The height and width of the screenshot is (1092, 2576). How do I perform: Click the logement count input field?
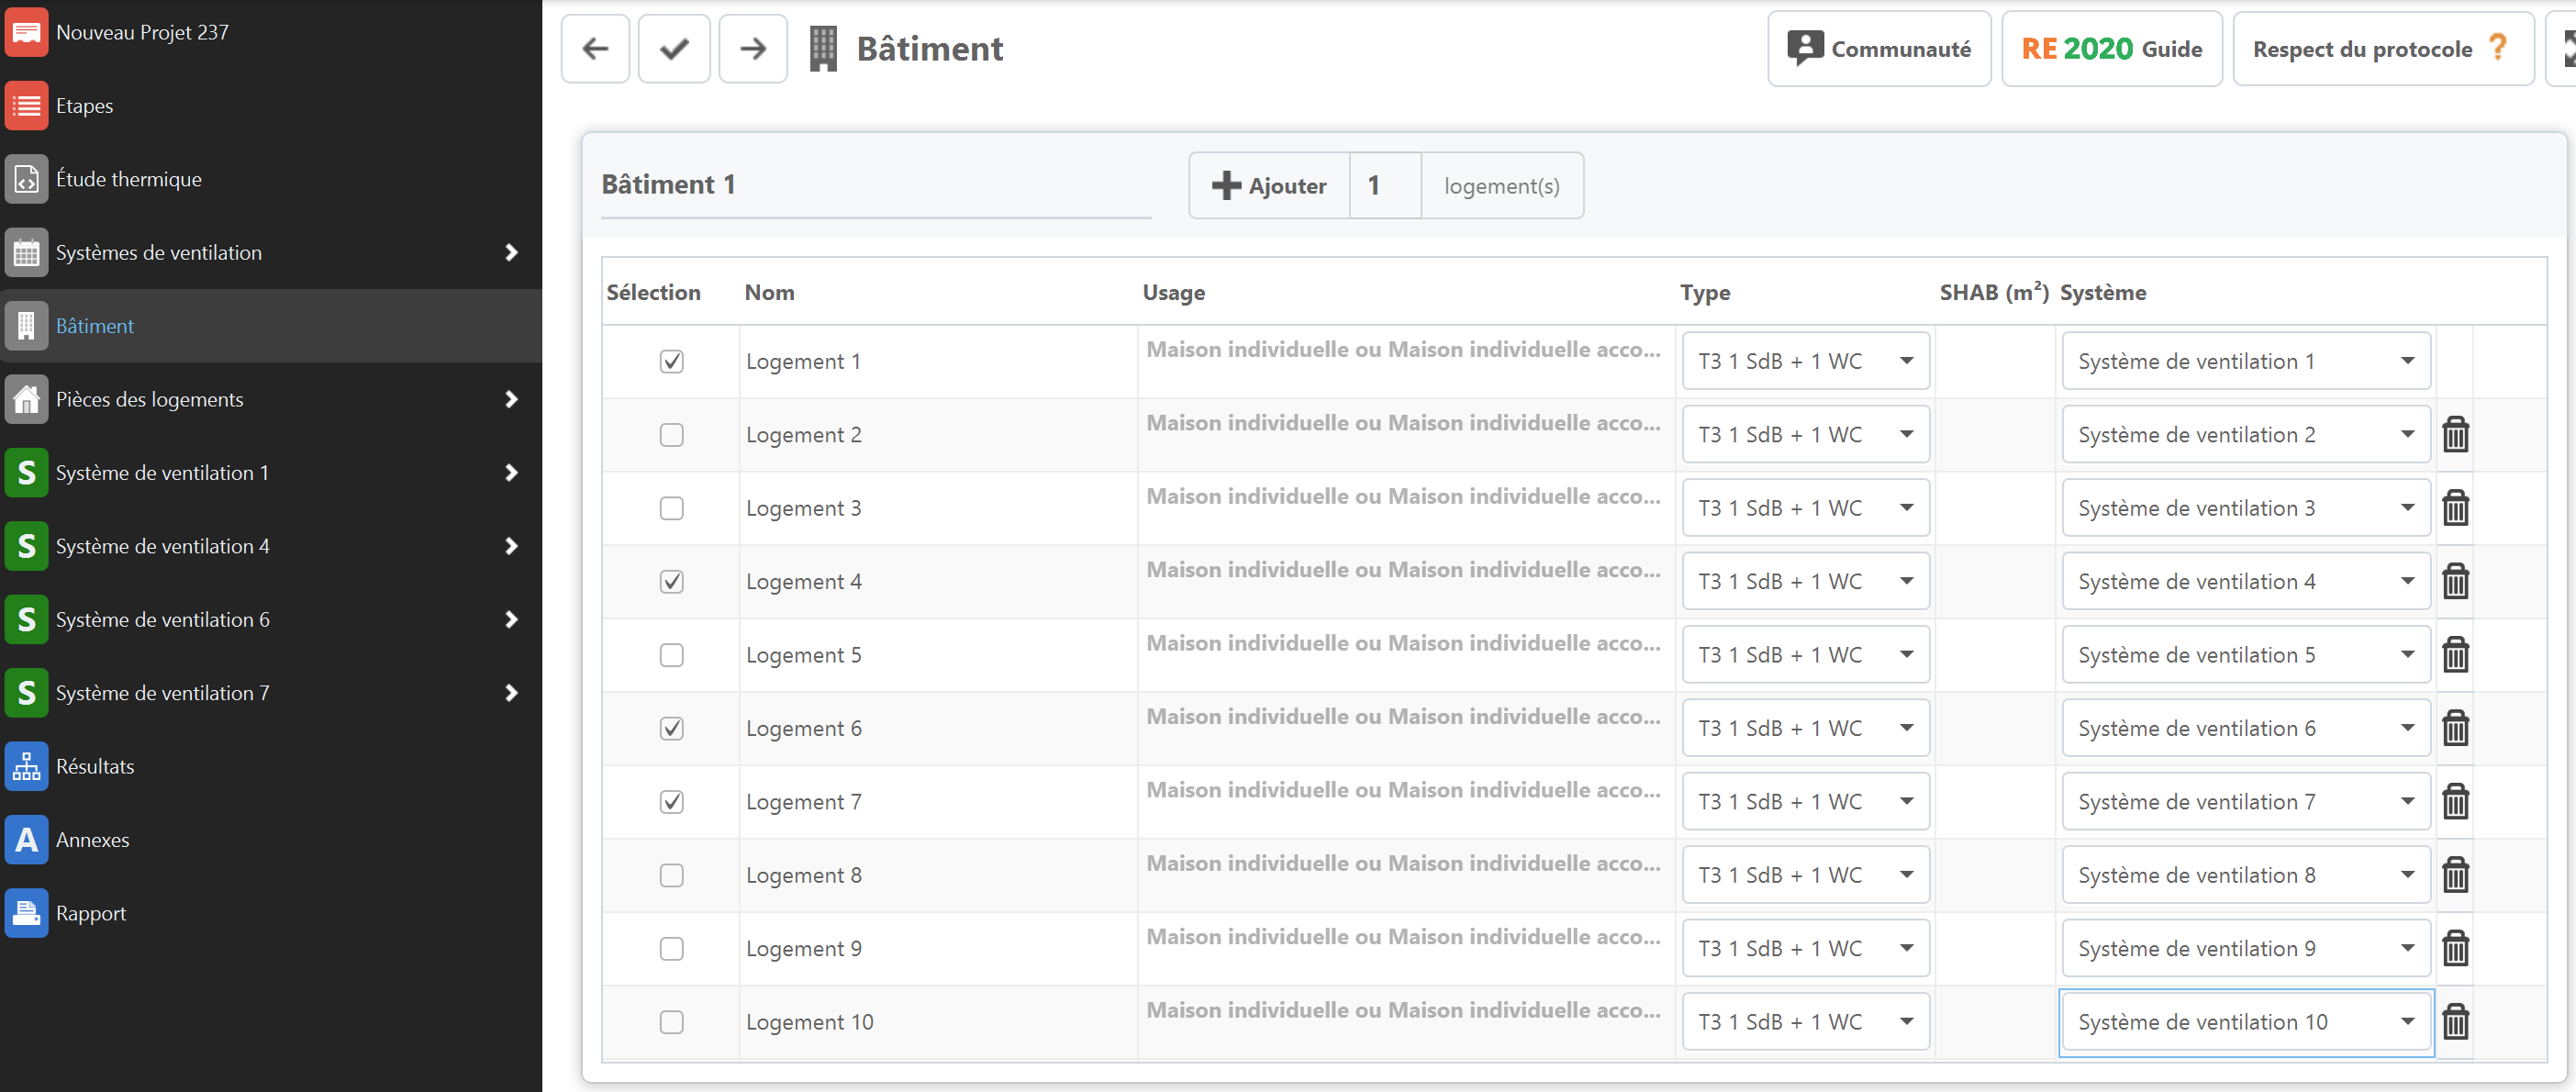(x=1384, y=186)
